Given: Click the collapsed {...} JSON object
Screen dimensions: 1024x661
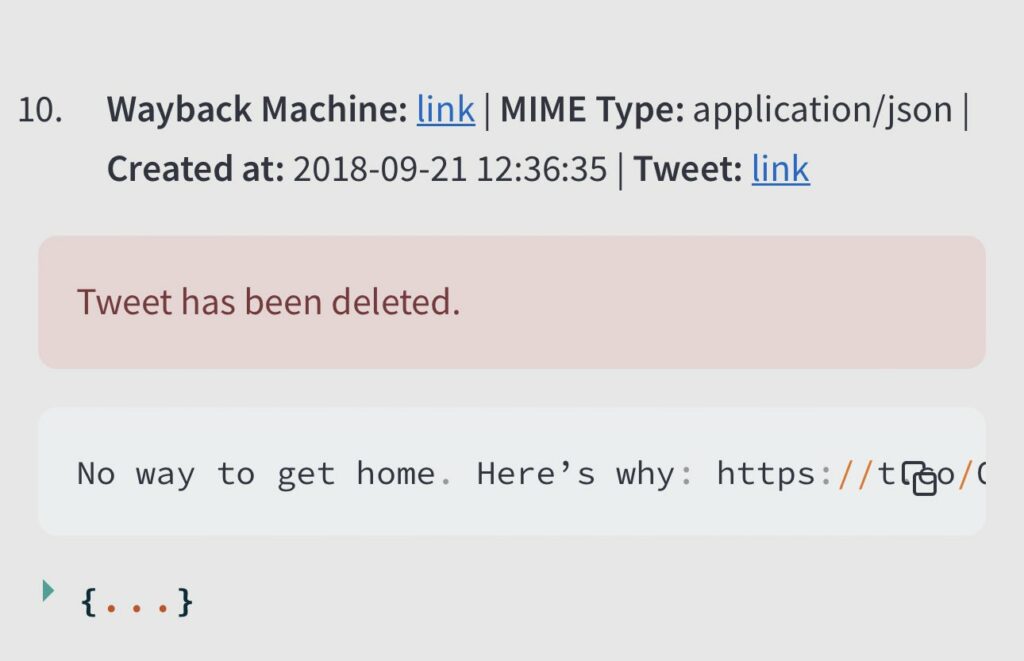Looking at the screenshot, I should [x=136, y=602].
